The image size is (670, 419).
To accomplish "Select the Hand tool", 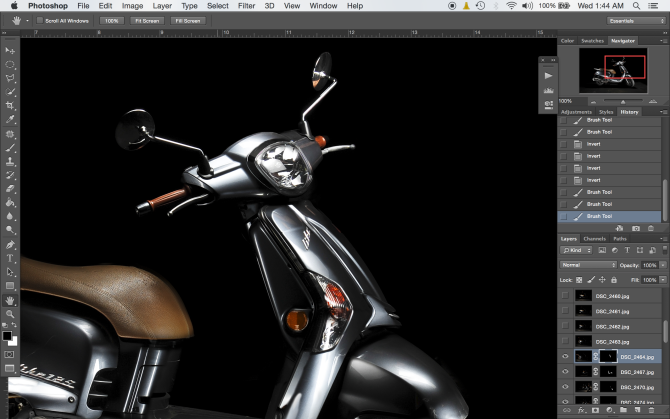I will [x=10, y=300].
